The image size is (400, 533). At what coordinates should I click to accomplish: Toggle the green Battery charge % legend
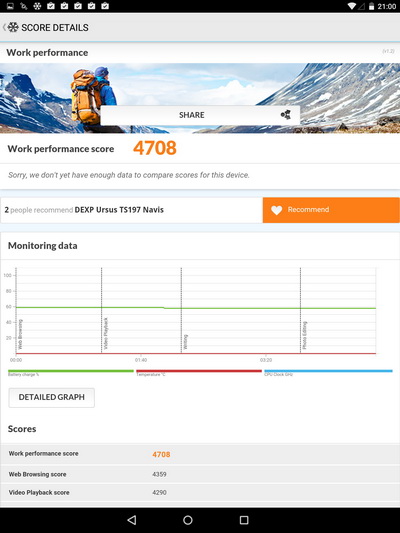tap(71, 373)
